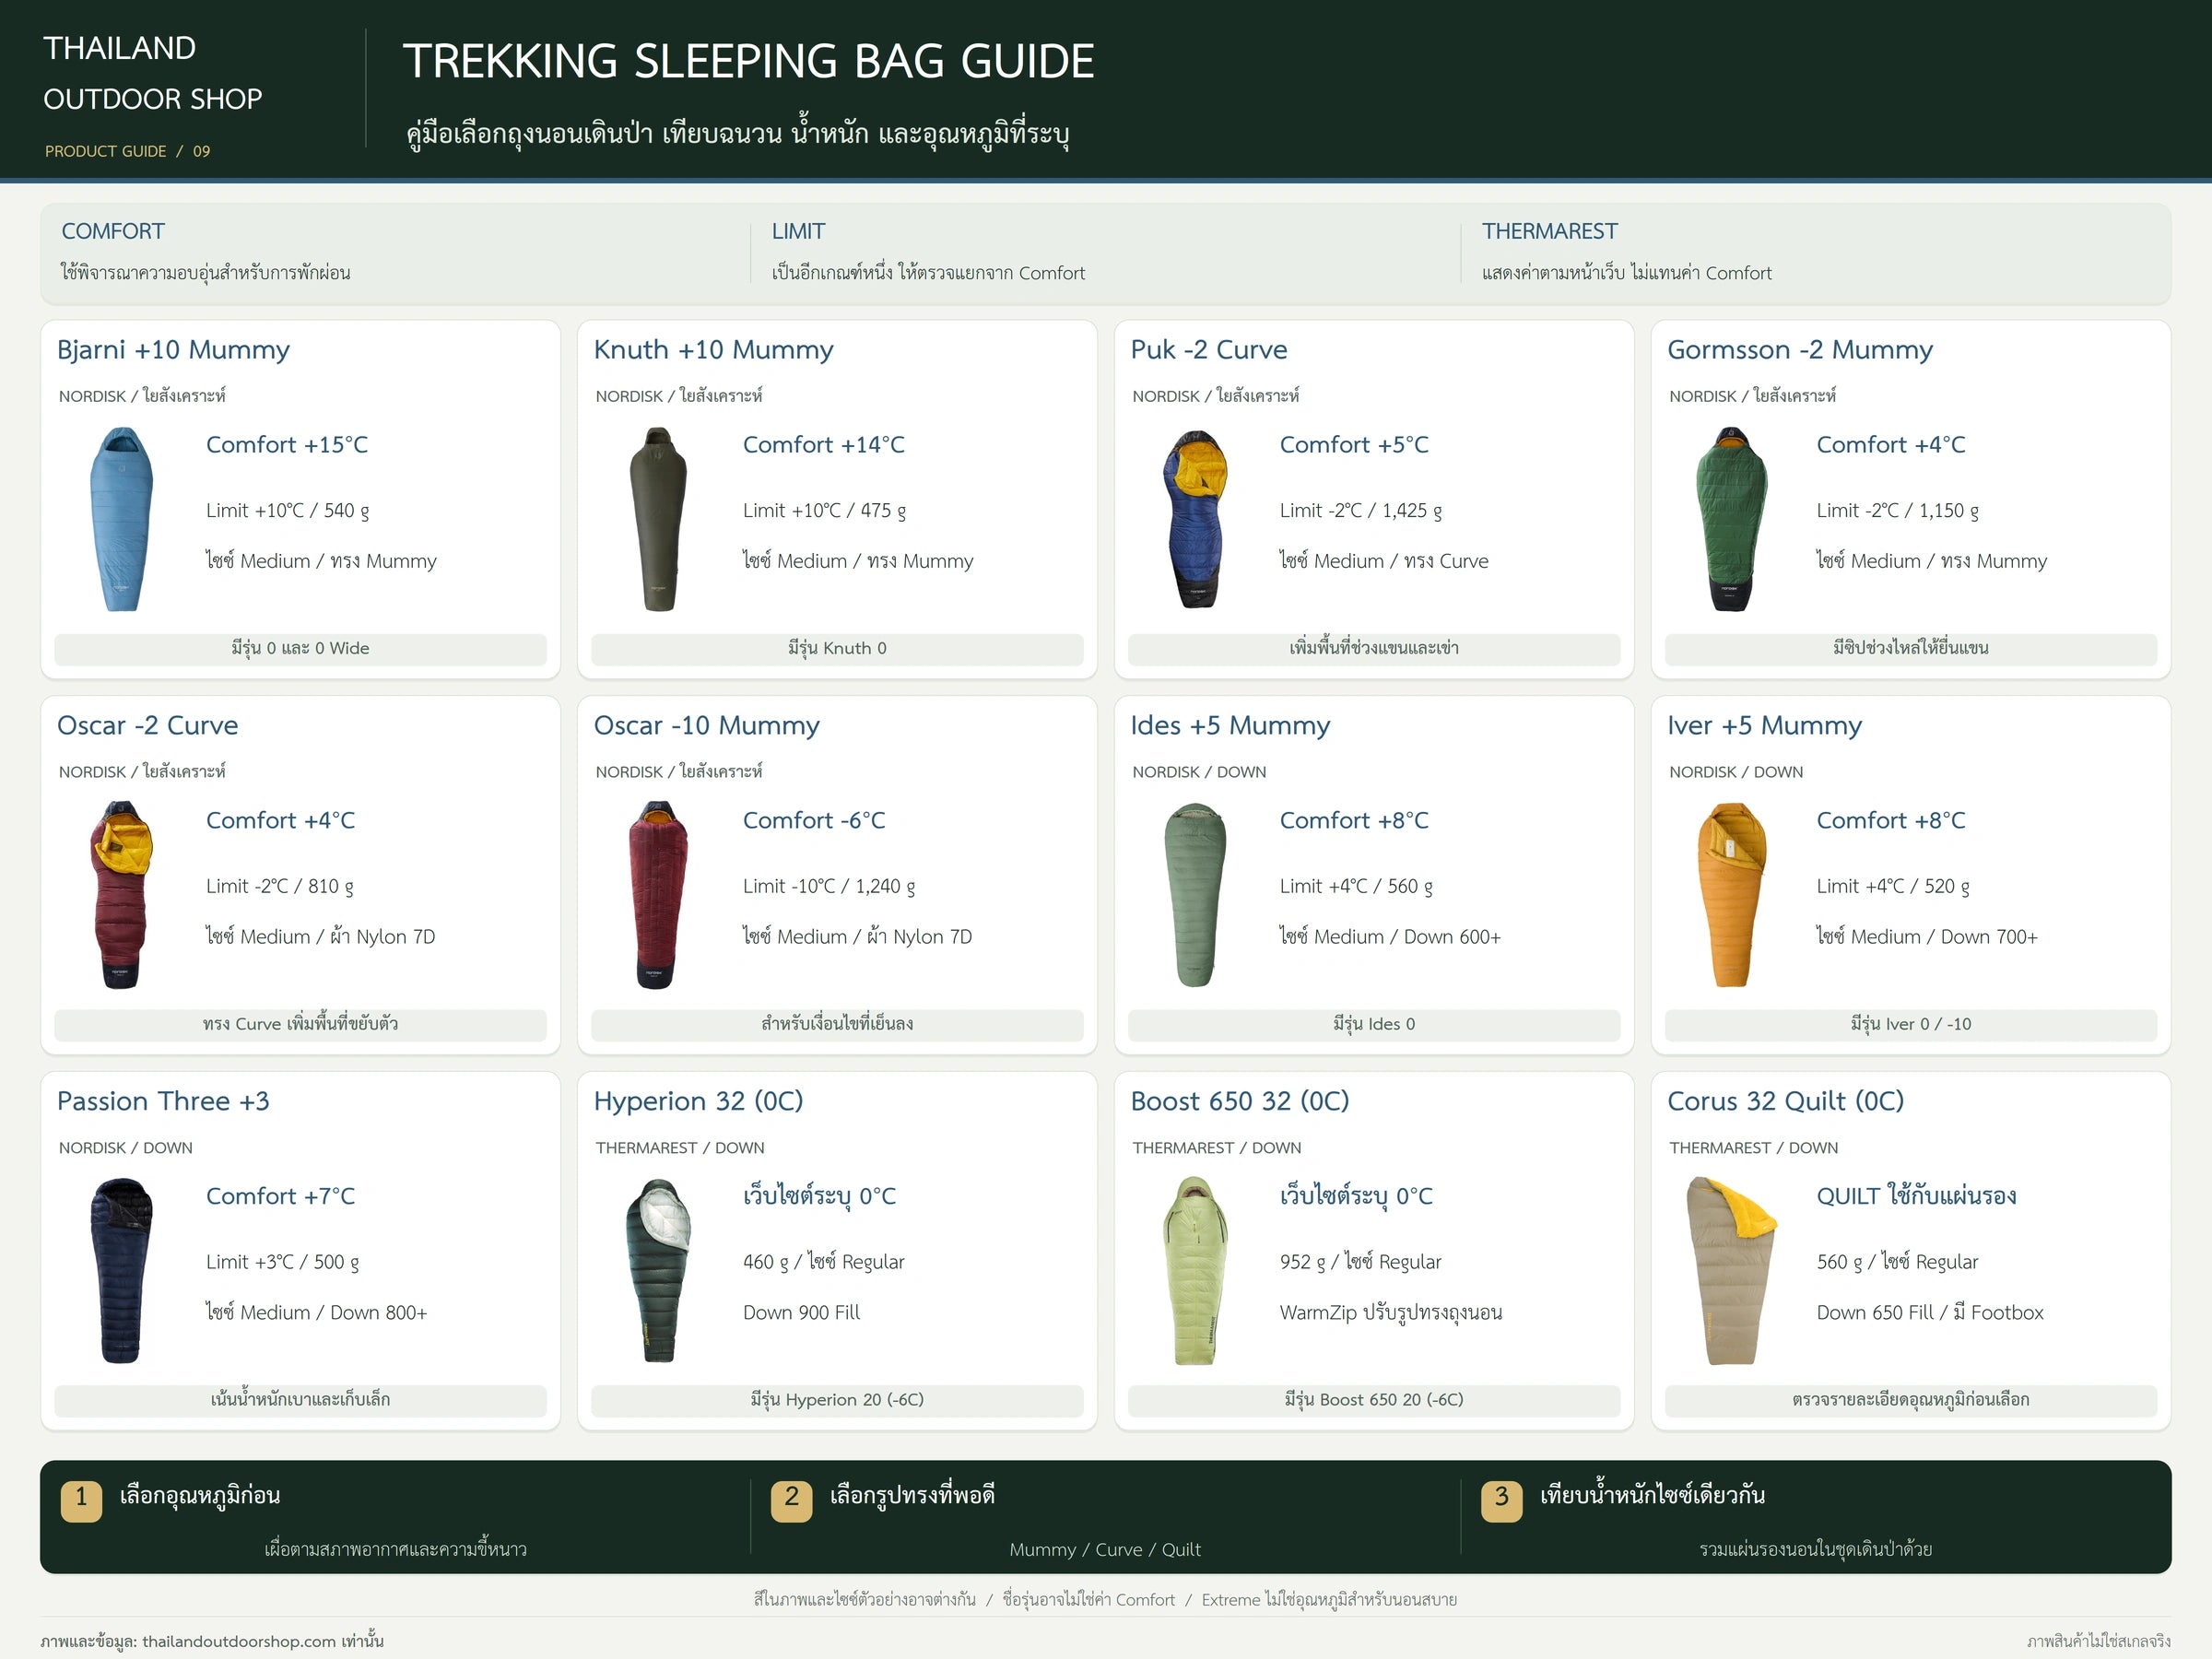2212x1659 pixels.
Task: Select the "Iver +5 Mummy" heading
Action: point(1764,726)
